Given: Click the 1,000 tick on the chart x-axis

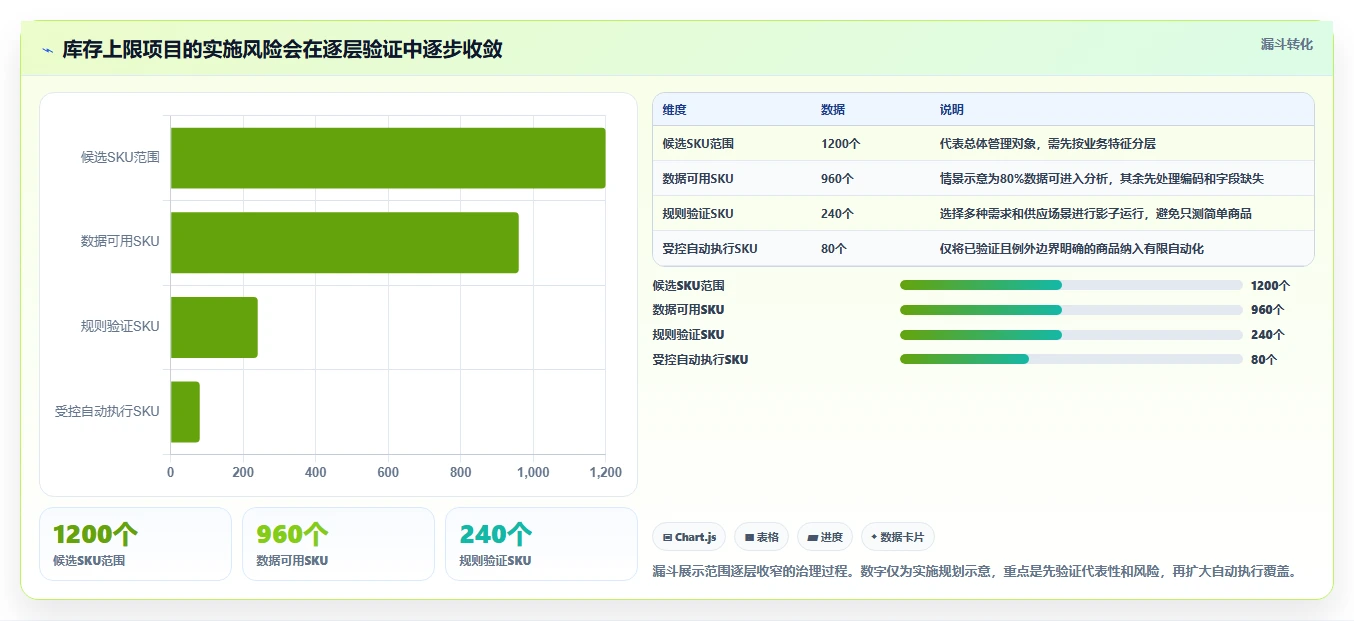Looking at the screenshot, I should coord(533,473).
